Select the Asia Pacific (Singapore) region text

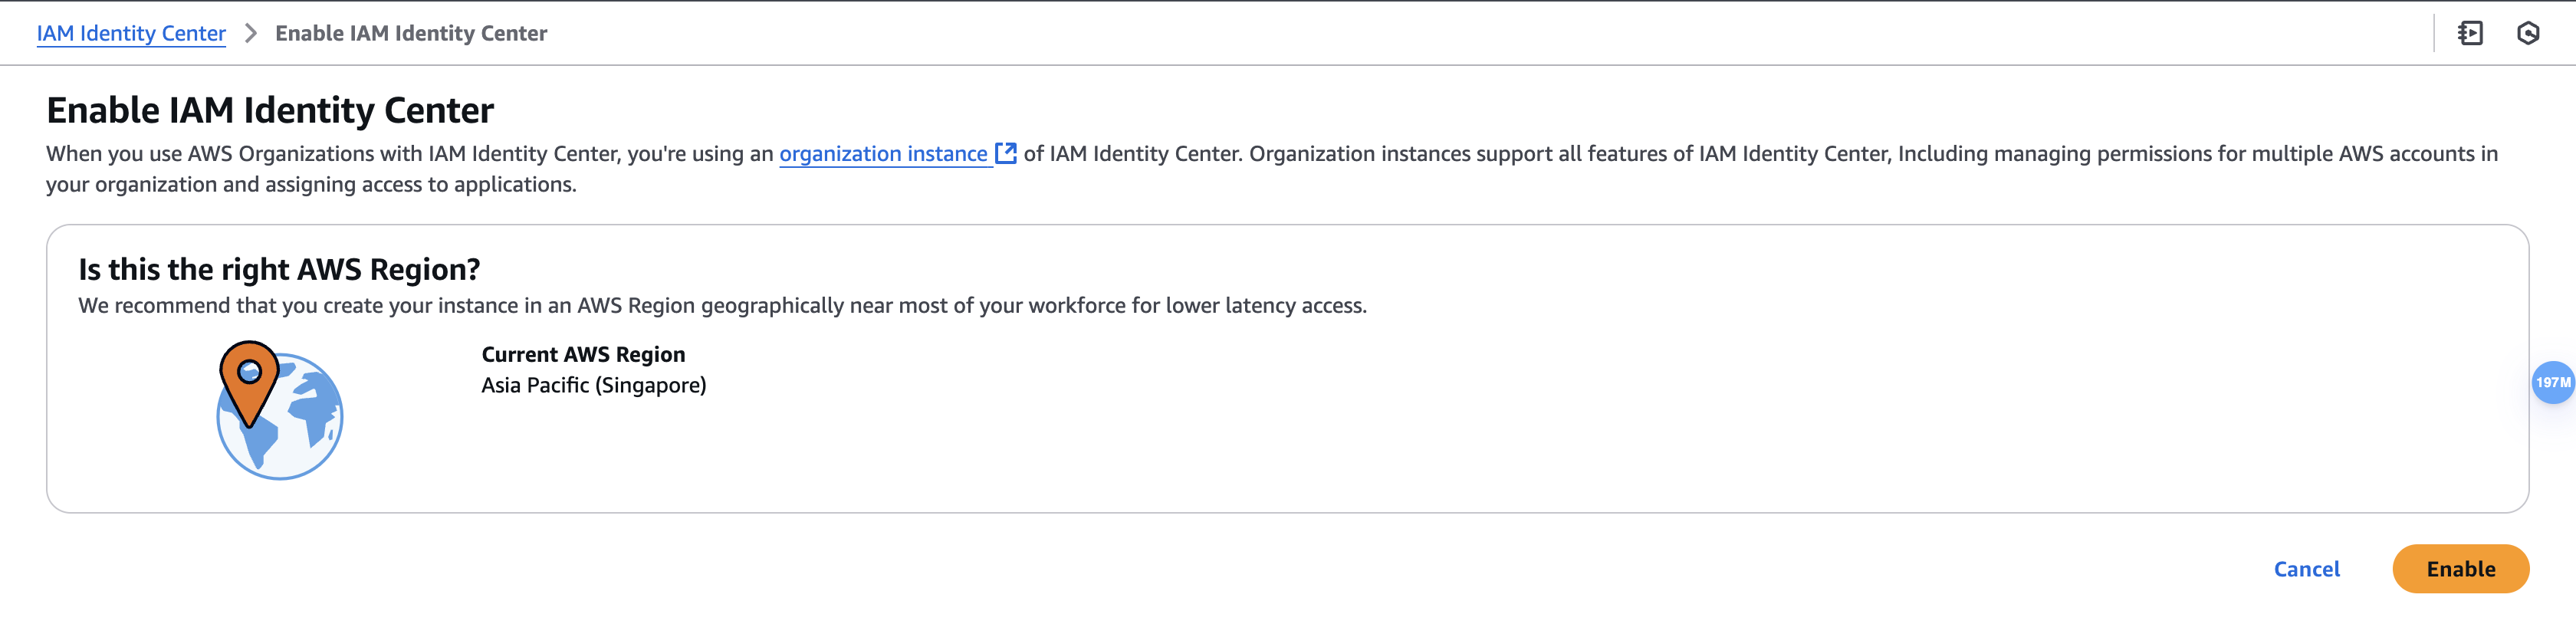[x=594, y=385]
